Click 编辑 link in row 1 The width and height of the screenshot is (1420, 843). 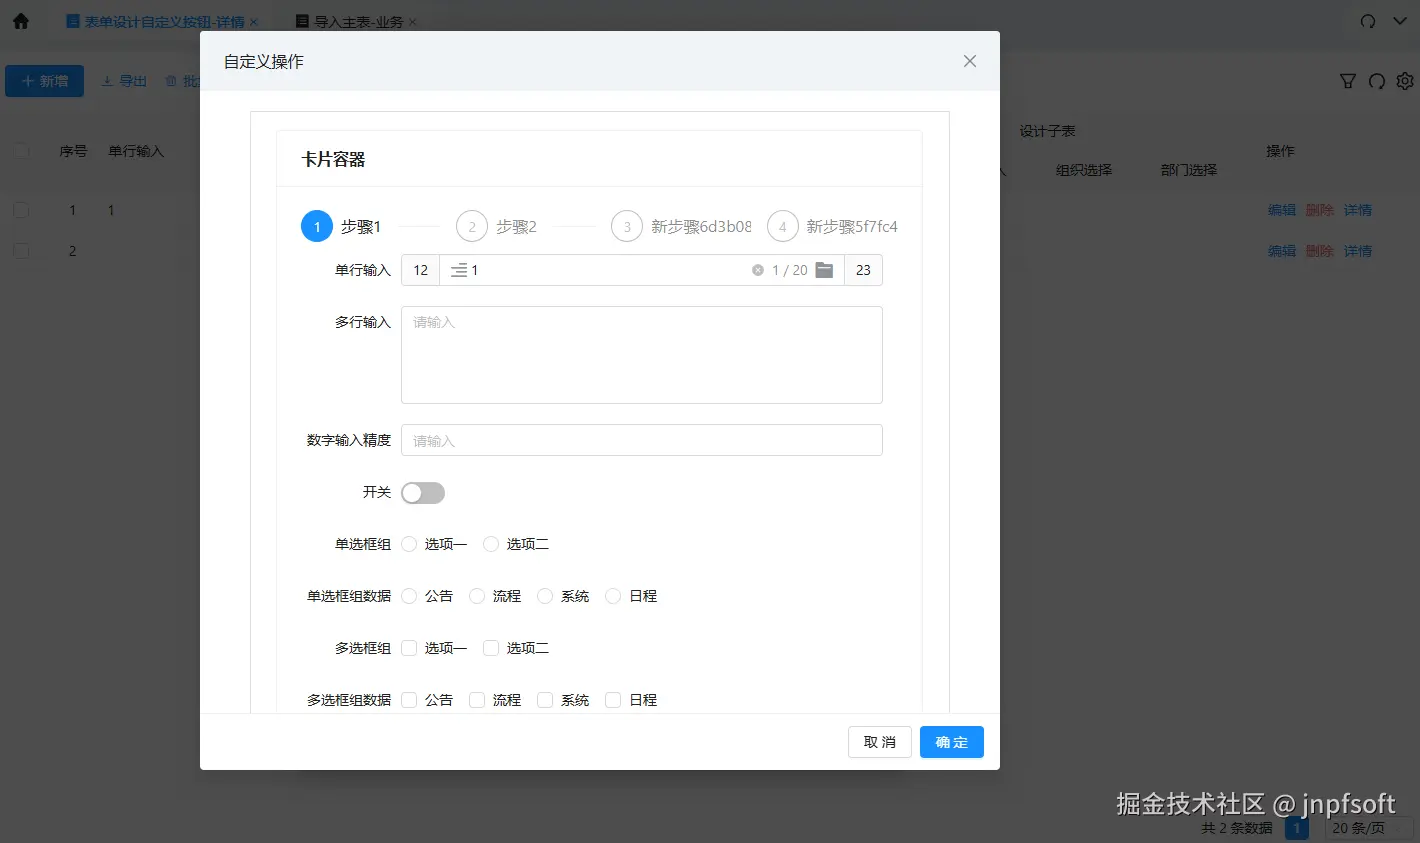coord(1282,210)
